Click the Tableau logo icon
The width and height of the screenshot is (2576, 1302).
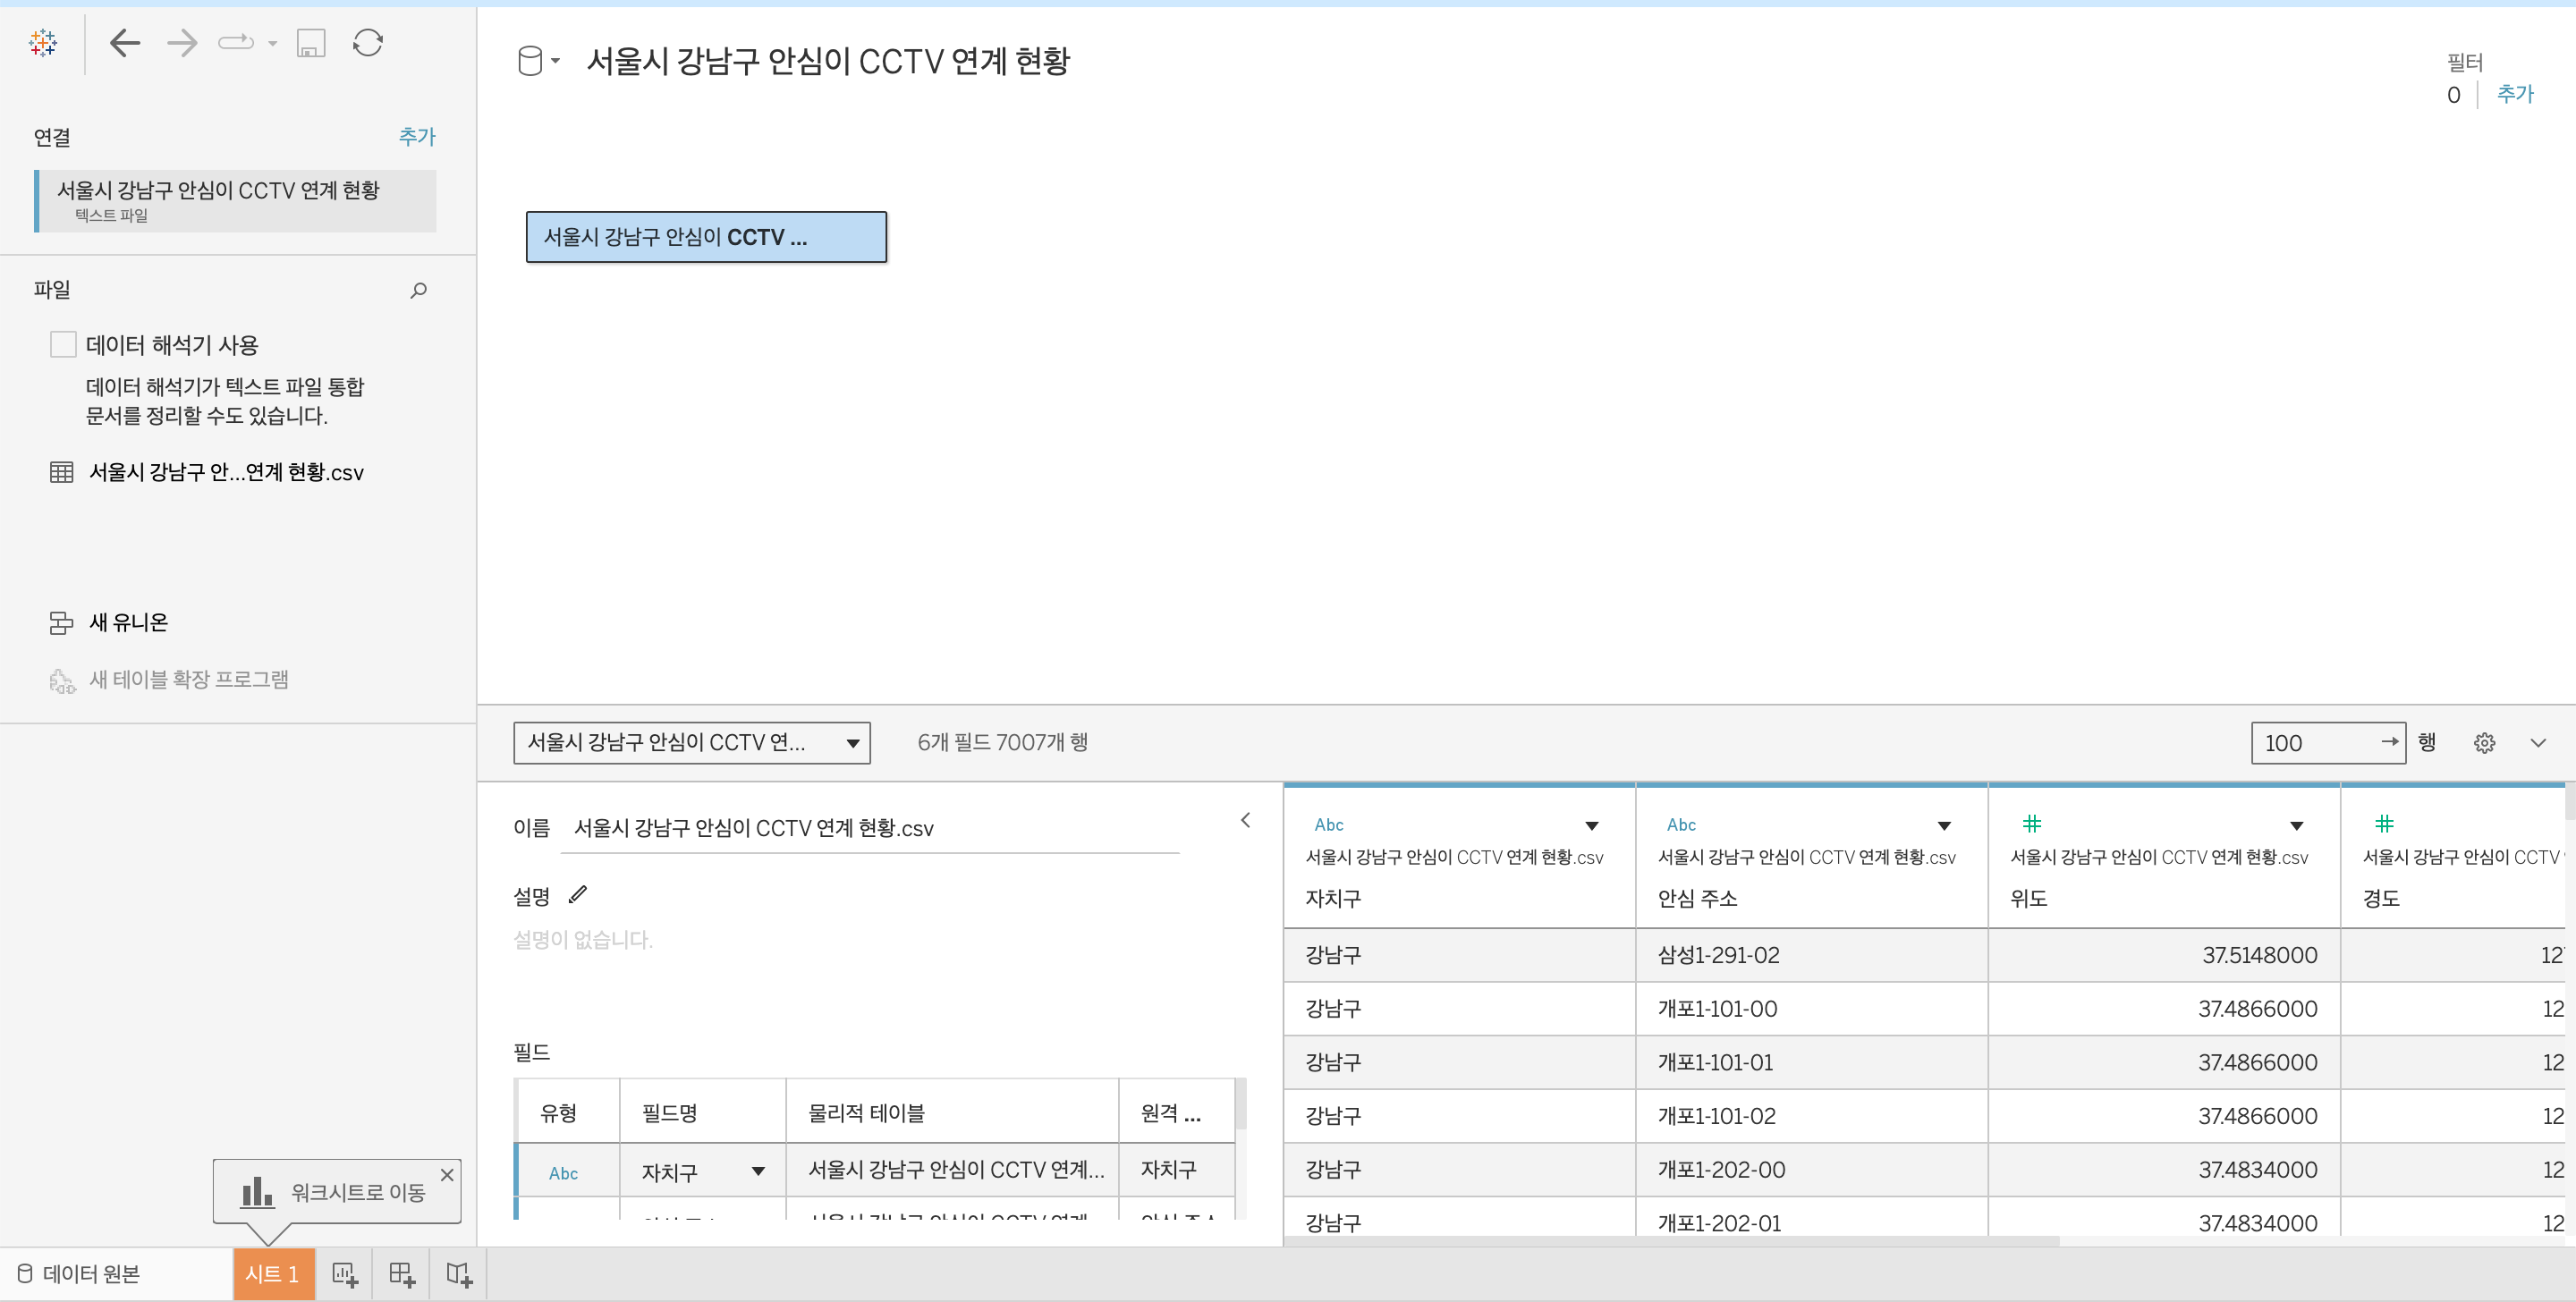pyautogui.click(x=43, y=43)
